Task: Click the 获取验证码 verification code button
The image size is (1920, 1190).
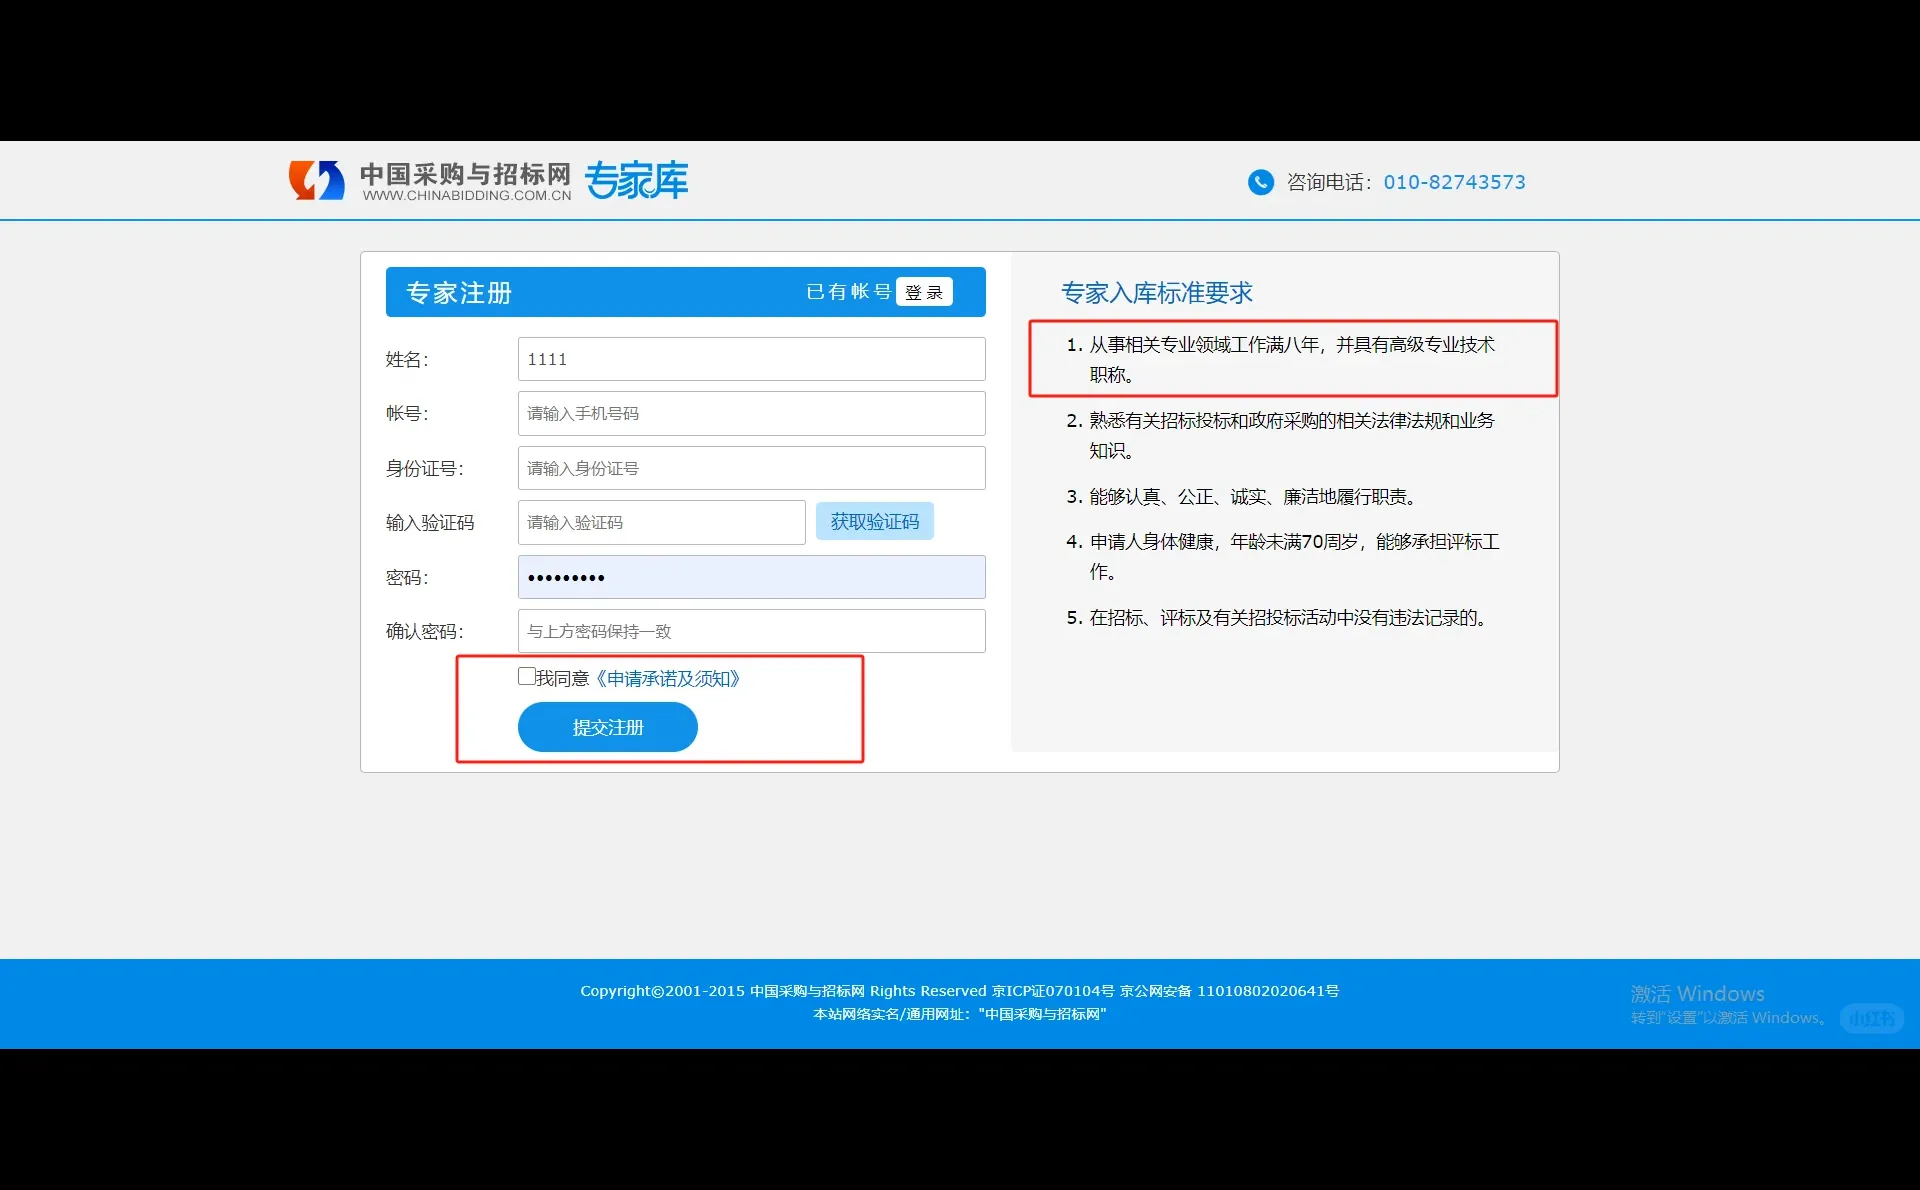Action: [x=875, y=521]
